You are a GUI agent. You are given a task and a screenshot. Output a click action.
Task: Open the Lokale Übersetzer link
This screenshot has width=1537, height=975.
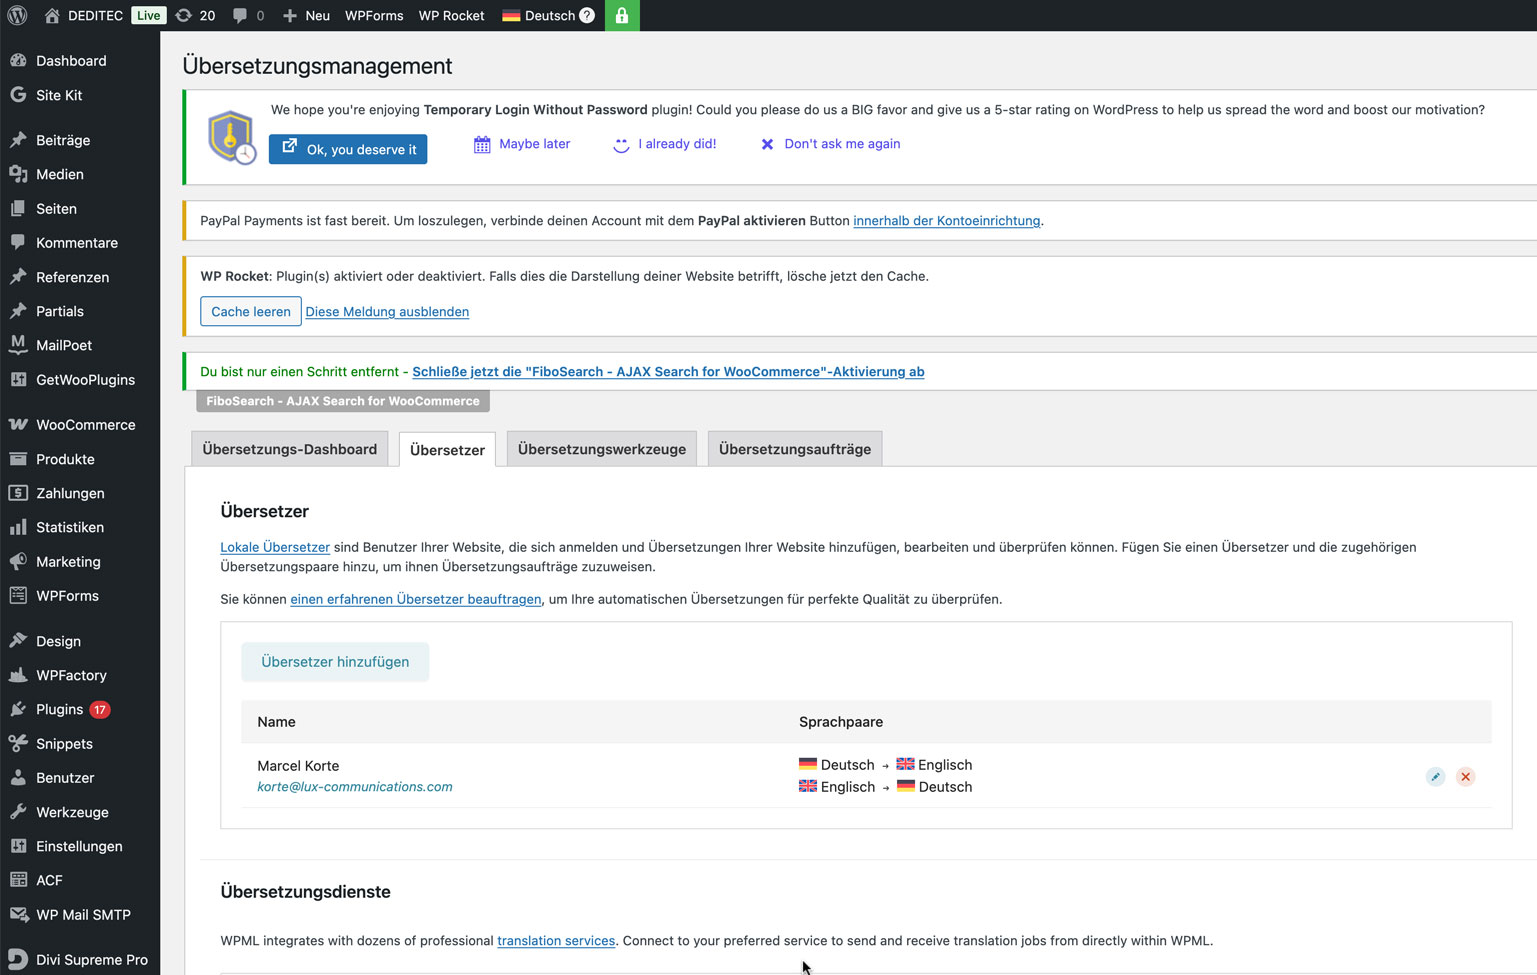tap(275, 547)
